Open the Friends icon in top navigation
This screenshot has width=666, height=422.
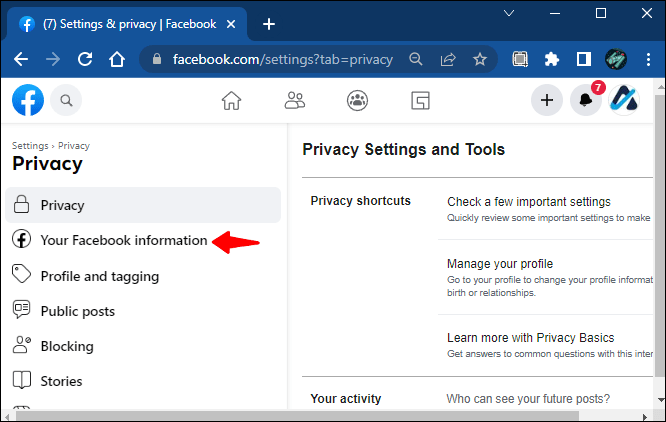pyautogui.click(x=294, y=101)
